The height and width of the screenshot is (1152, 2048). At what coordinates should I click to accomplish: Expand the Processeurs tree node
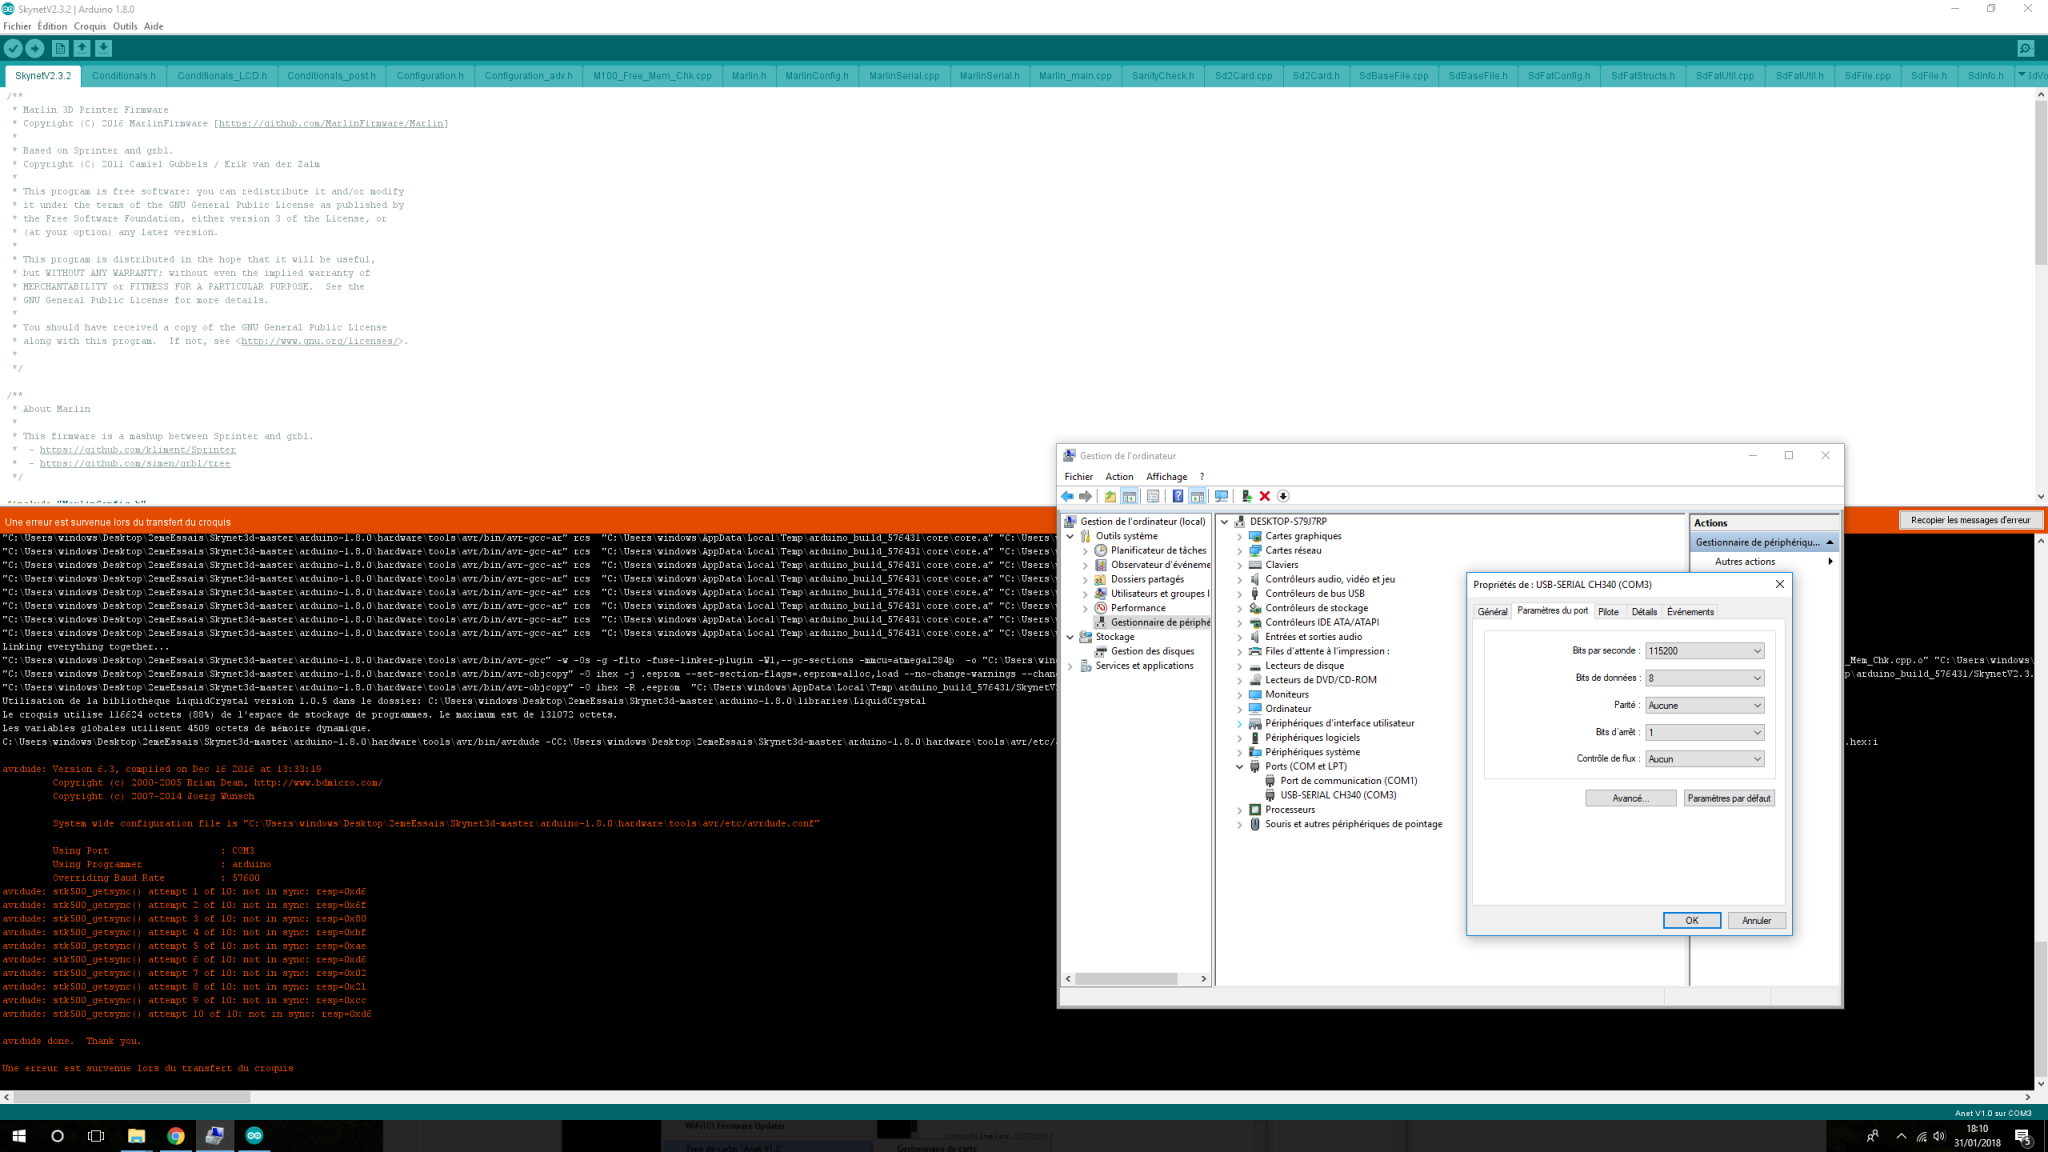click(x=1240, y=810)
